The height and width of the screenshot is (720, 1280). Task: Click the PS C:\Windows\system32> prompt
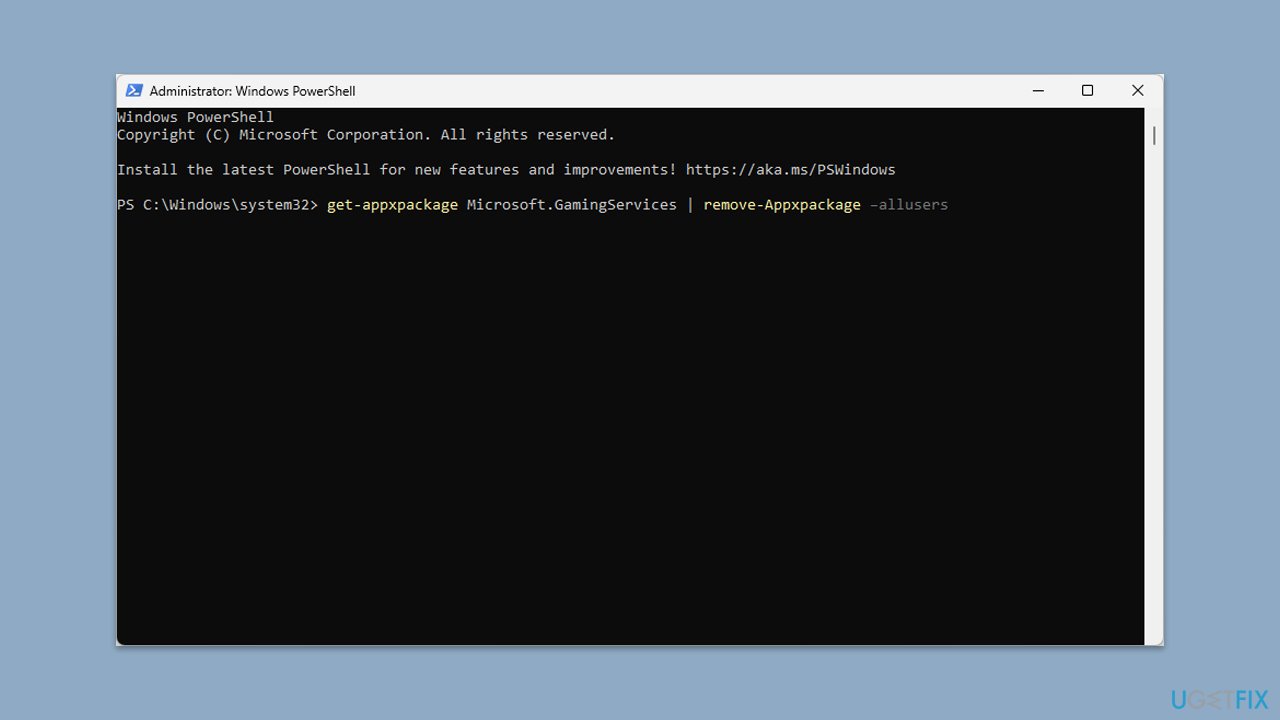(217, 205)
